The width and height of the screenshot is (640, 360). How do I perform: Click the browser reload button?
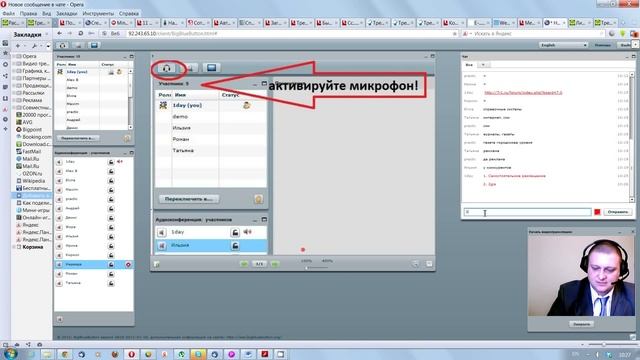pyautogui.click(x=81, y=33)
